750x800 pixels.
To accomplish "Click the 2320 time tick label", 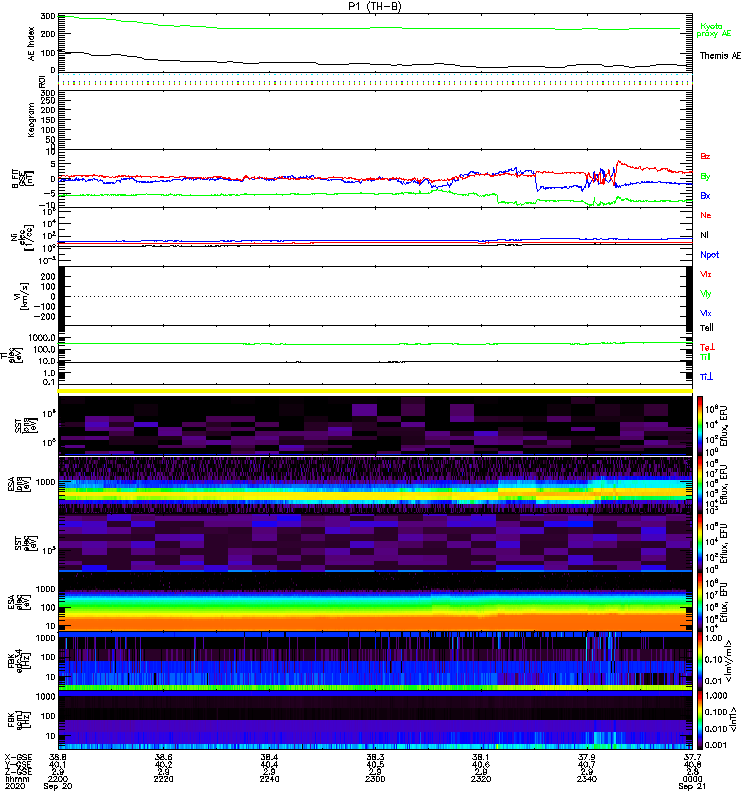I will [x=481, y=779].
